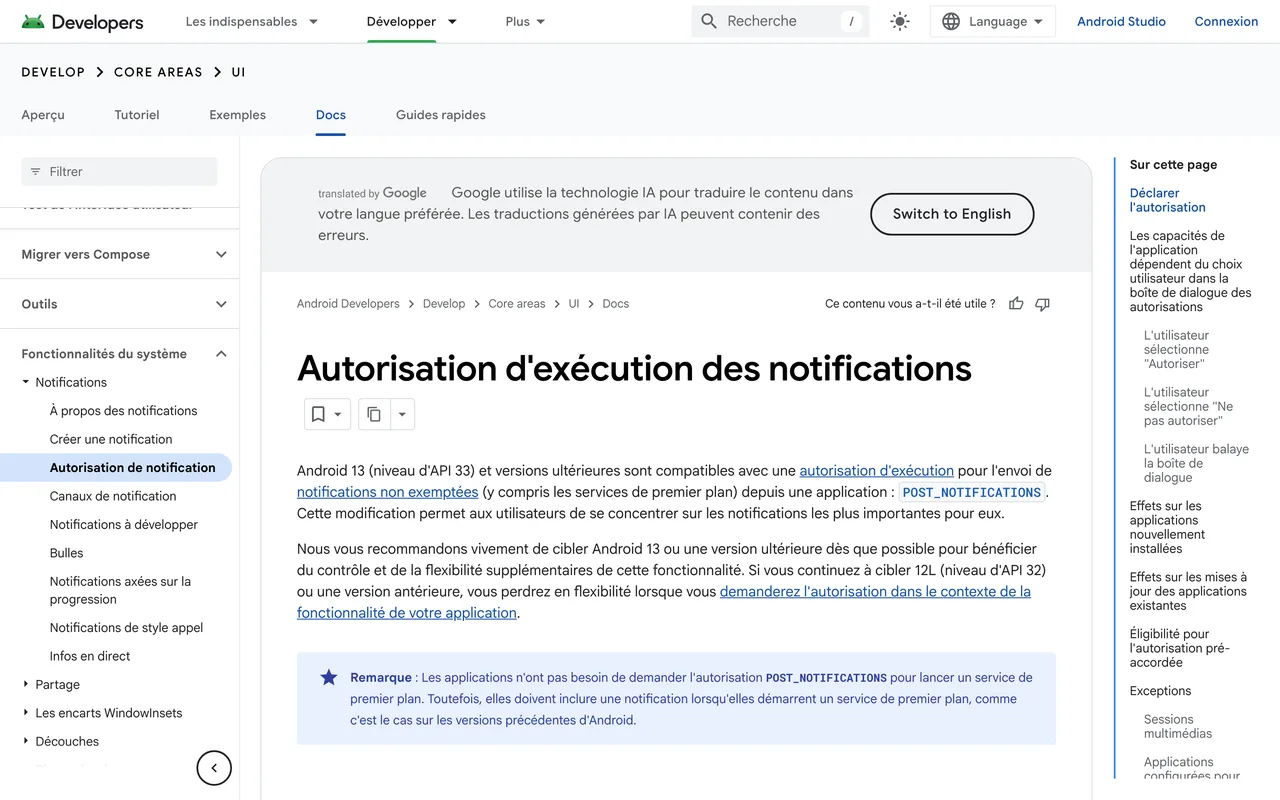The image size is (1280, 800).
Task: Switch to the 'Tutoriel' tab
Action: point(137,115)
